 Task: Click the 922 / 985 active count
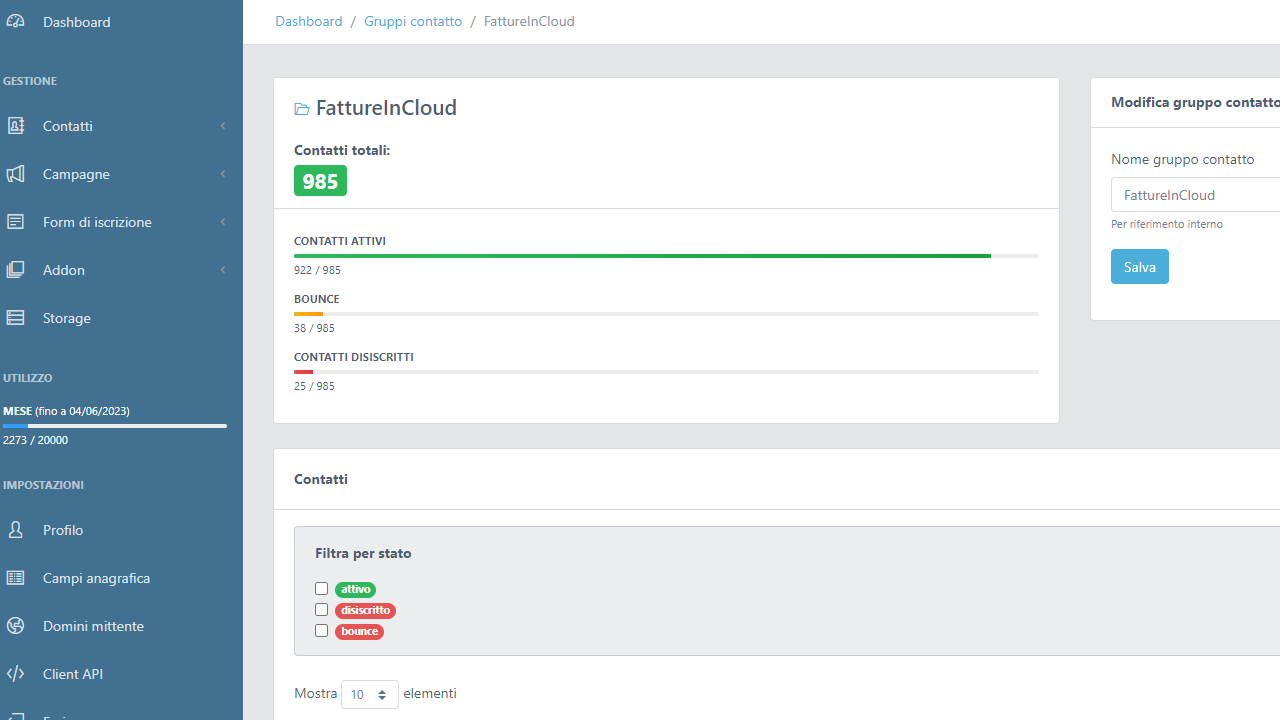317,270
